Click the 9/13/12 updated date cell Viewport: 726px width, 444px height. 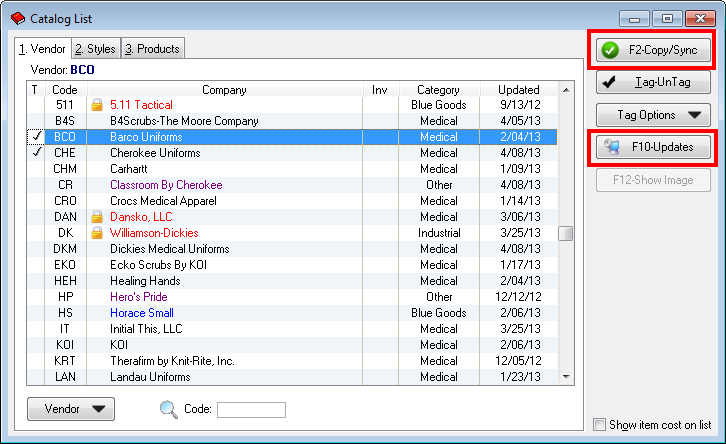[520, 105]
